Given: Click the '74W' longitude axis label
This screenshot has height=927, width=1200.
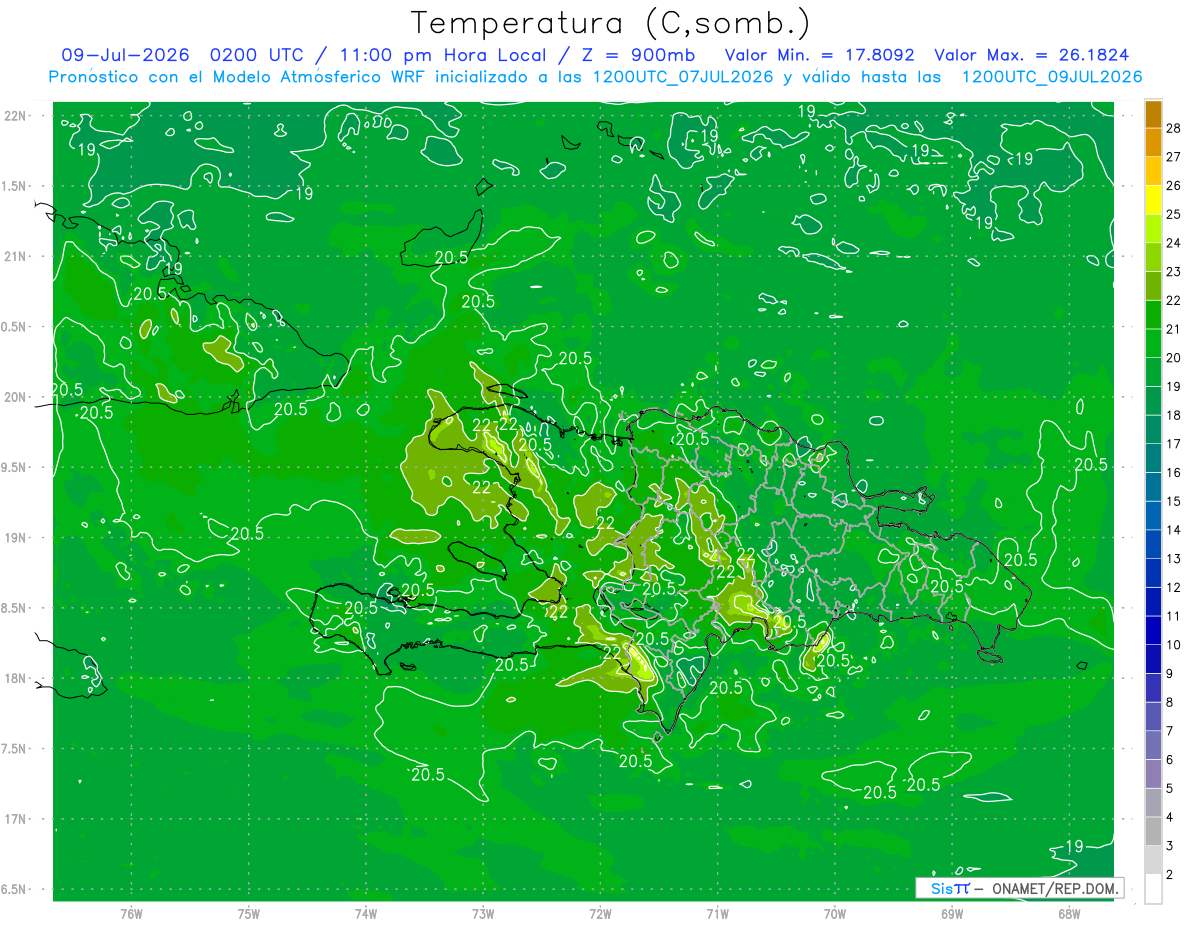Looking at the screenshot, I should [366, 914].
